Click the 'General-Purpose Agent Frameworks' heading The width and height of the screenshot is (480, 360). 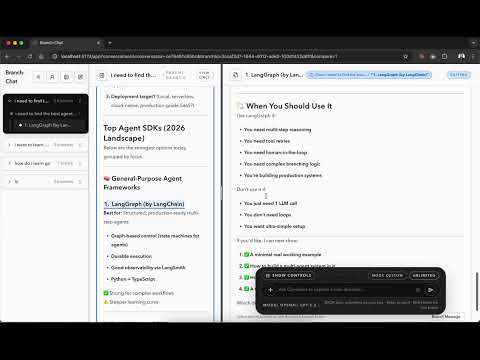coord(143,183)
